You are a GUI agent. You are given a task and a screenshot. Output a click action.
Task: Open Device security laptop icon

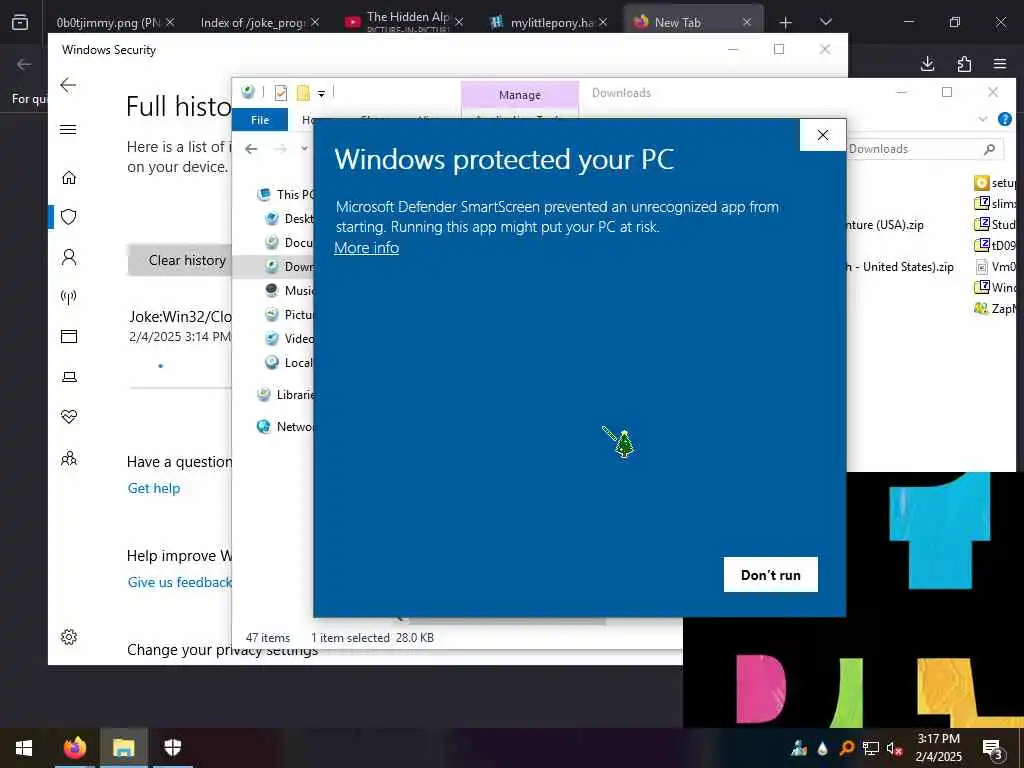click(69, 377)
